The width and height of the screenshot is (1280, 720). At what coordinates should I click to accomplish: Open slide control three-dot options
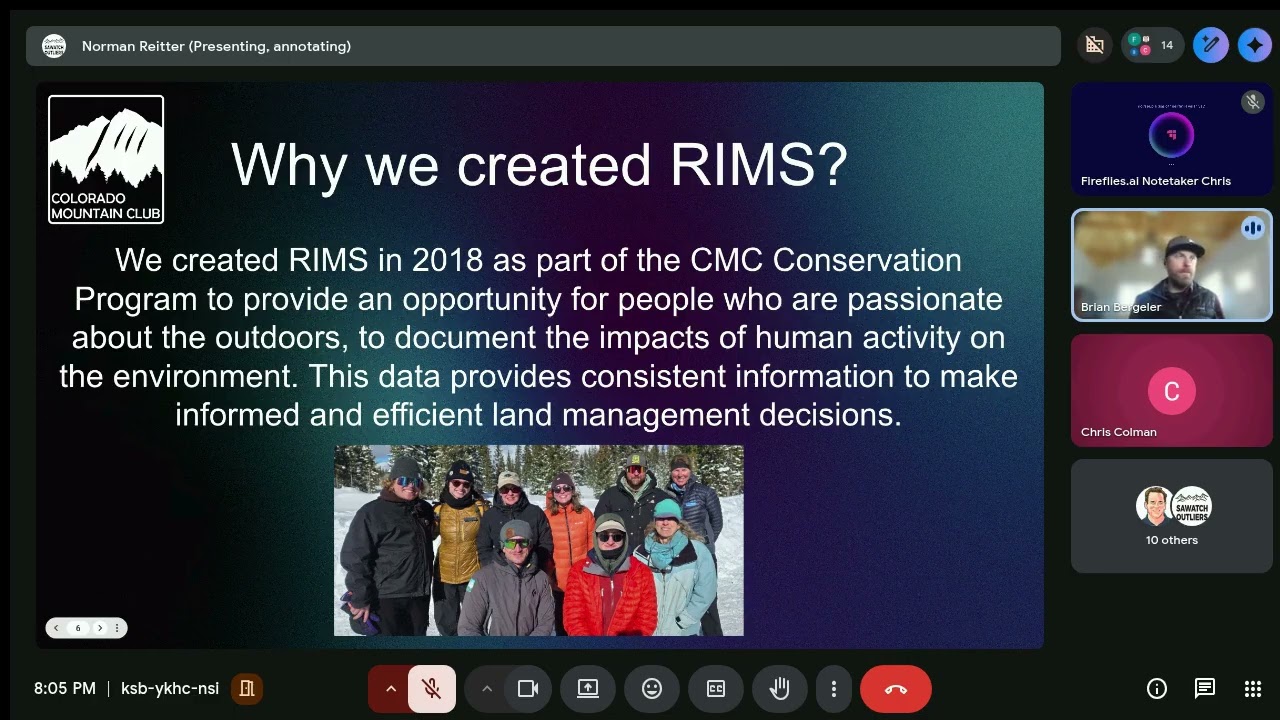117,628
